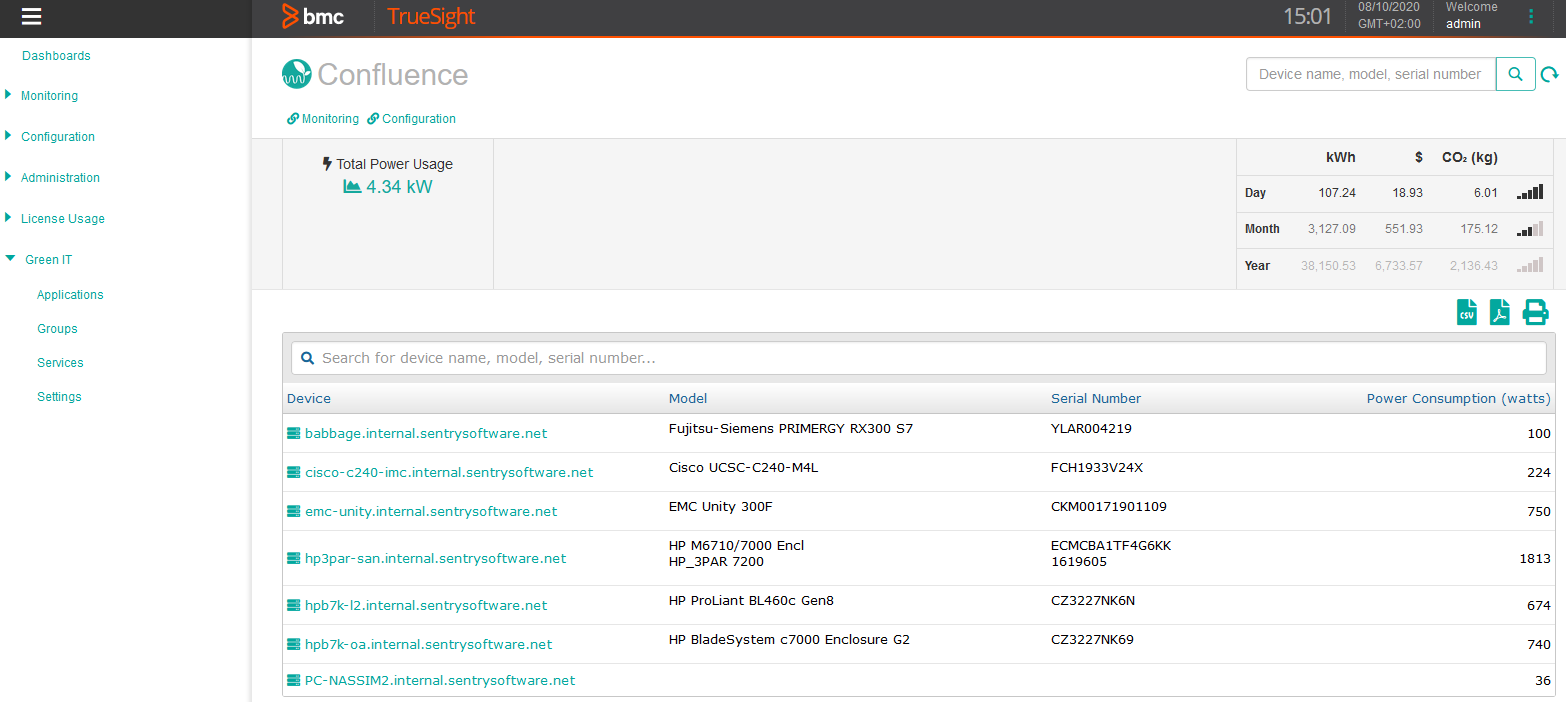The height and width of the screenshot is (702, 1566).
Task: Select Applications under Green IT
Action: pyautogui.click(x=70, y=294)
